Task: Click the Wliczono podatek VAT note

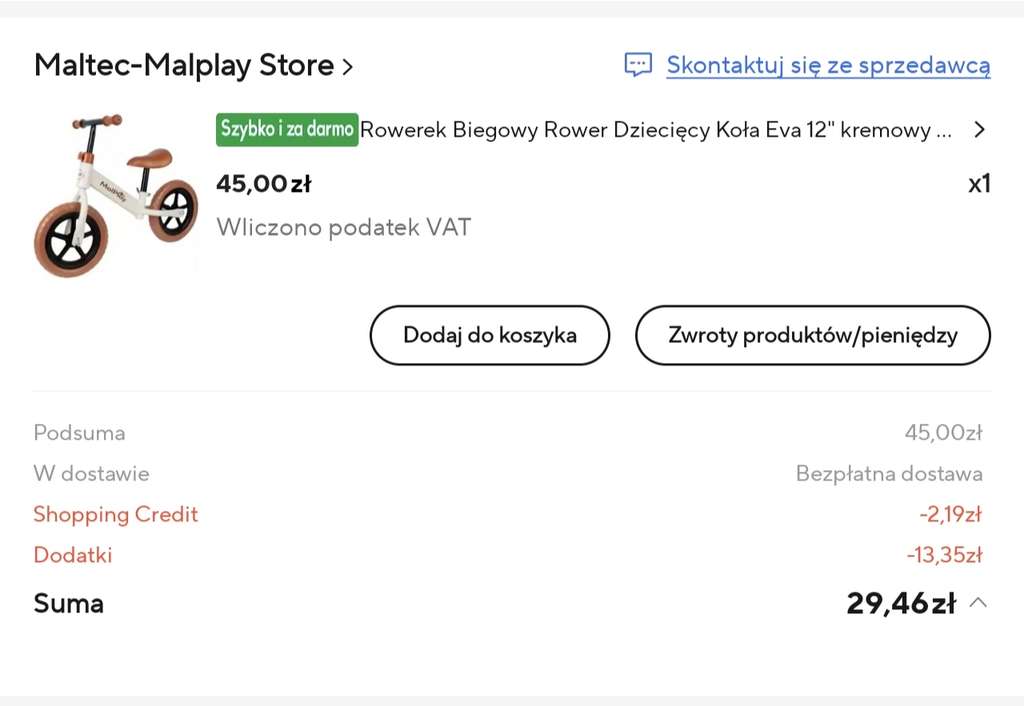Action: click(x=344, y=227)
